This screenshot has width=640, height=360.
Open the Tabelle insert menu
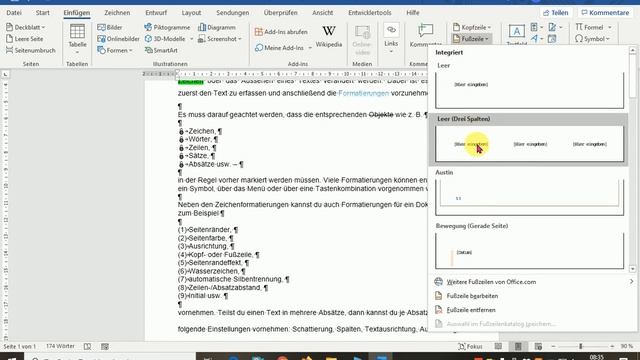click(x=77, y=39)
